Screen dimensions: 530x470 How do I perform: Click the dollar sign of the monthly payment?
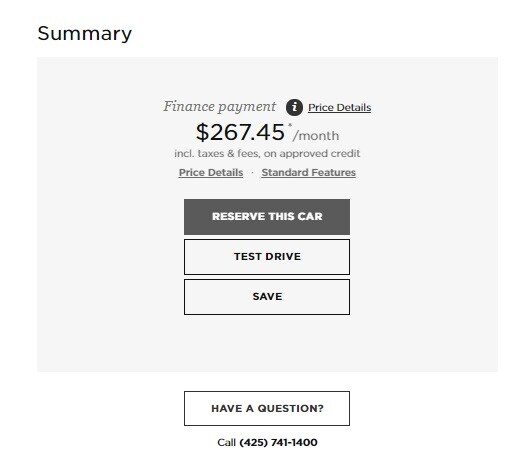pyautogui.click(x=202, y=132)
